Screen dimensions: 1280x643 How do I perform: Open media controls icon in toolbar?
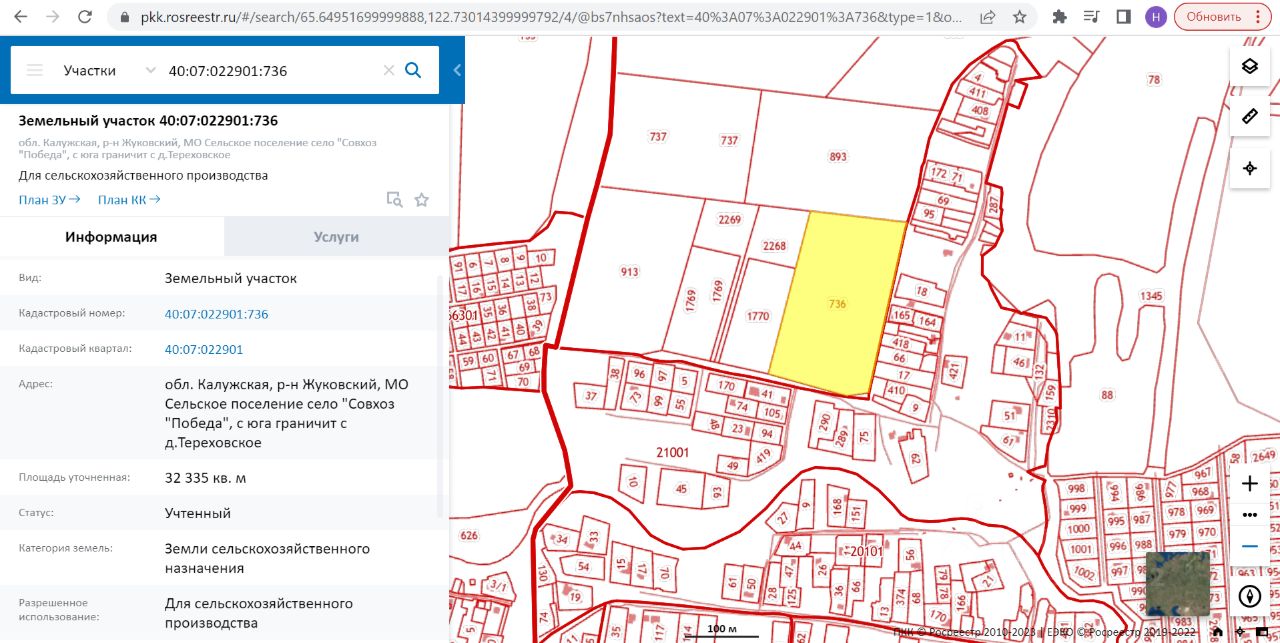1092,17
